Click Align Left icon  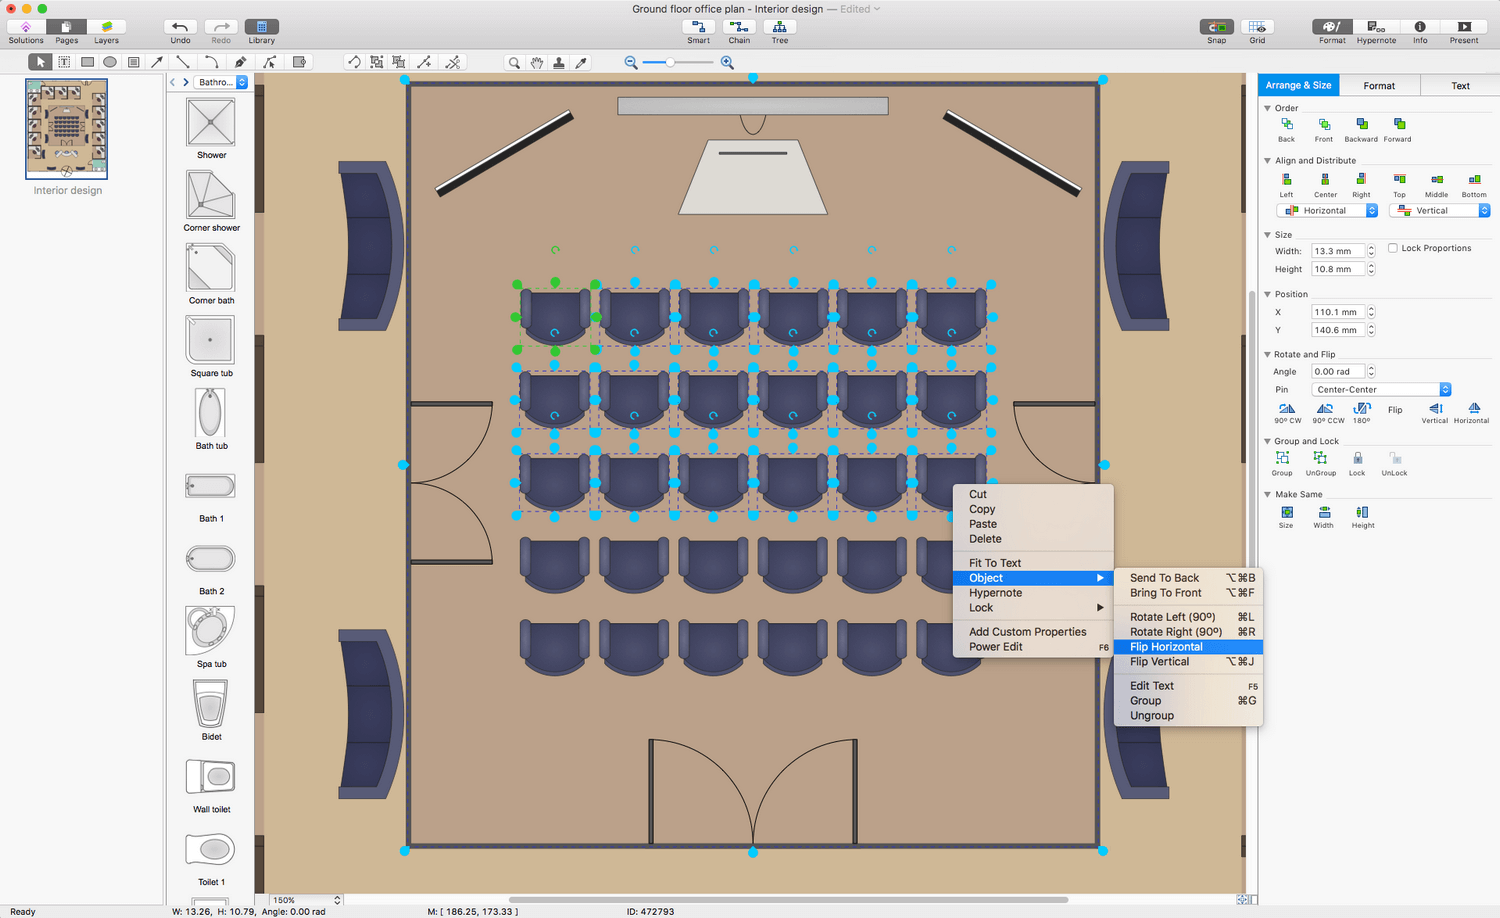(x=1286, y=180)
